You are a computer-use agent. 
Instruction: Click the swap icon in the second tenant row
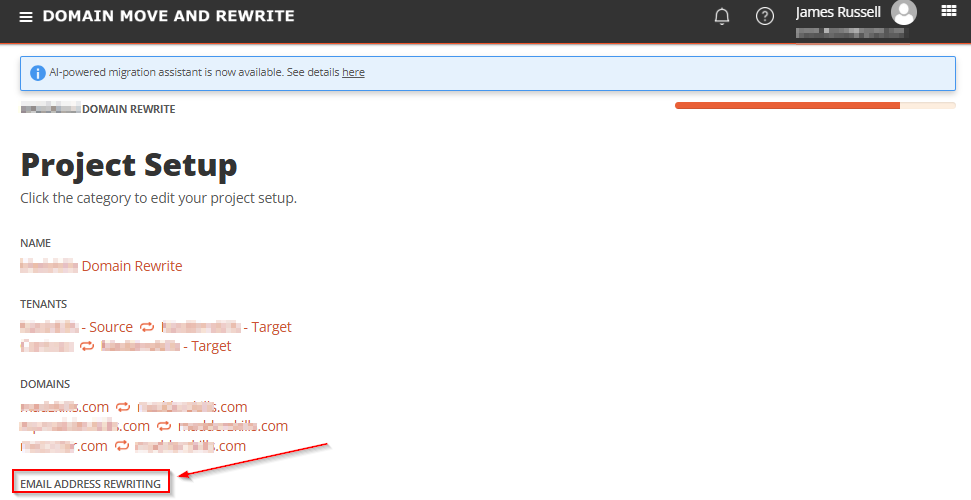[87, 346]
